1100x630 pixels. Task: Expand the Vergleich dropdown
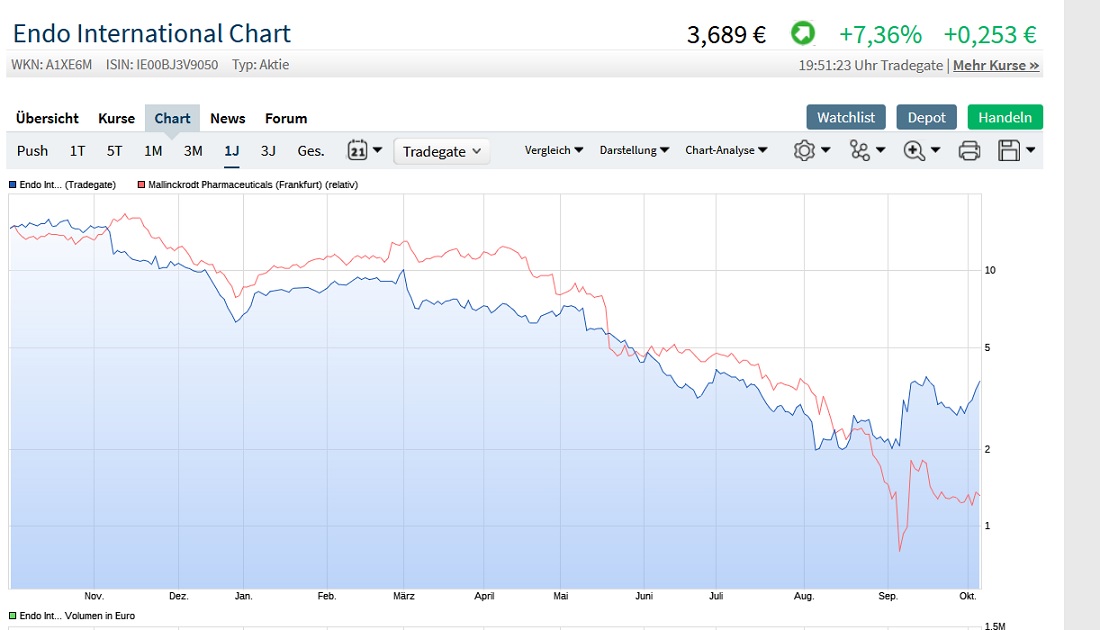pyautogui.click(x=554, y=150)
